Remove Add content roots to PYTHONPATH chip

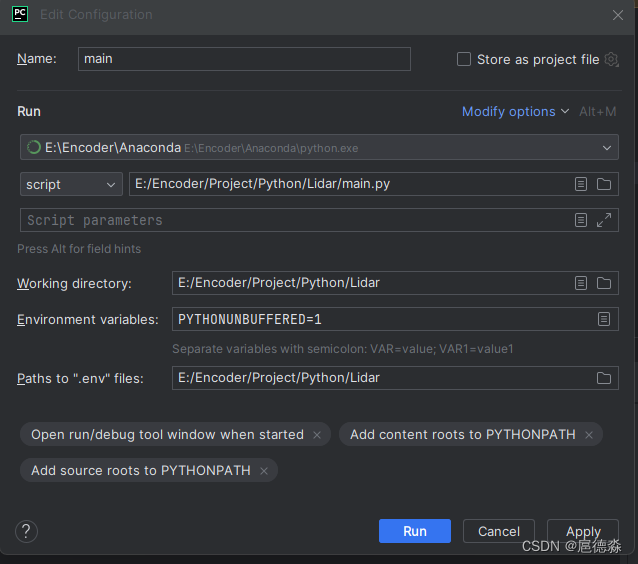(589, 435)
